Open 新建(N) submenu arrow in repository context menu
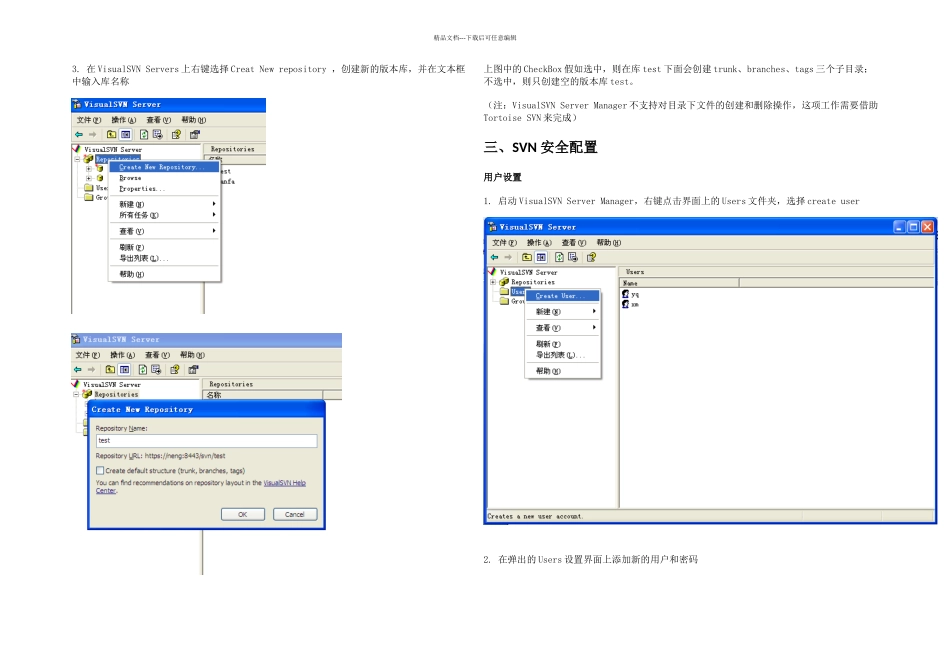950x672 pixels. (214, 204)
